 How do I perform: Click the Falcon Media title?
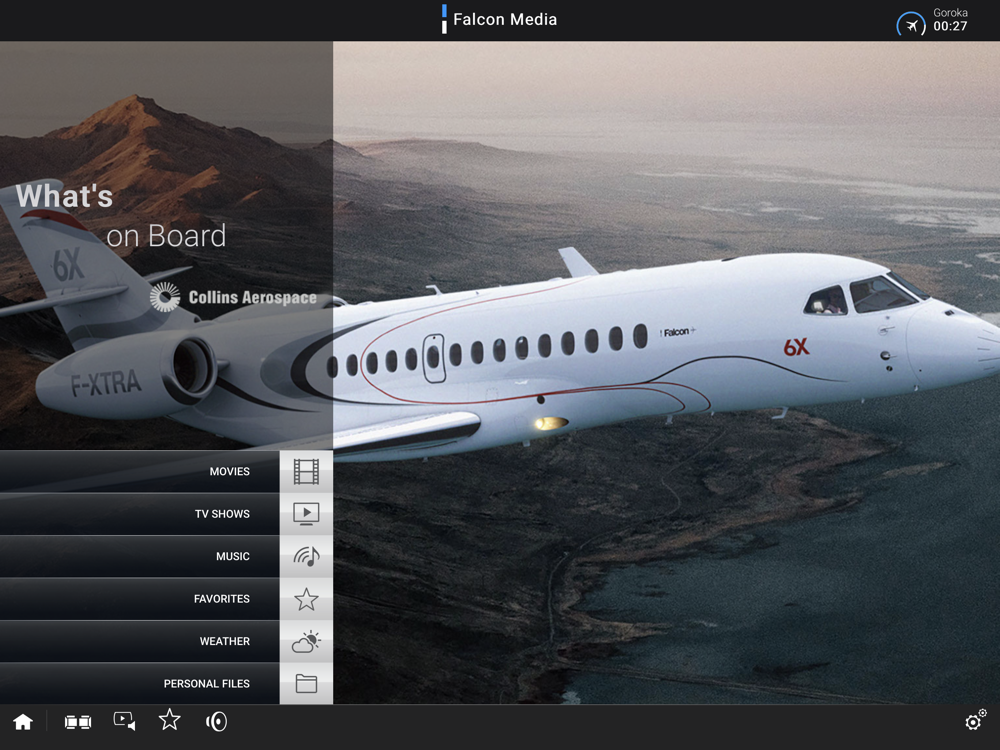pyautogui.click(x=505, y=20)
